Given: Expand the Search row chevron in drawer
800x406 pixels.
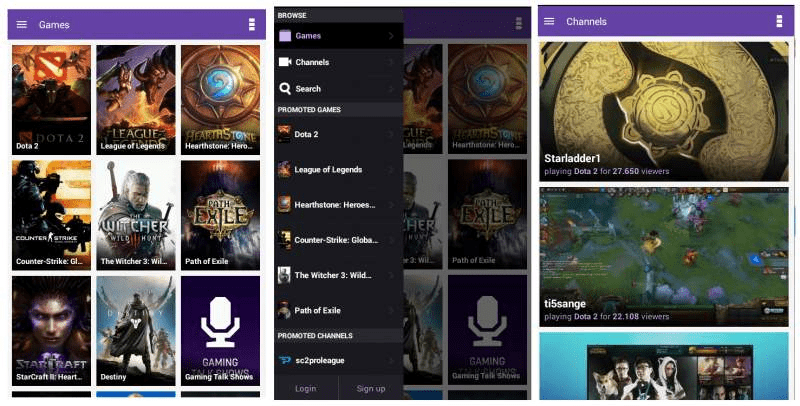Looking at the screenshot, I should point(391,89).
